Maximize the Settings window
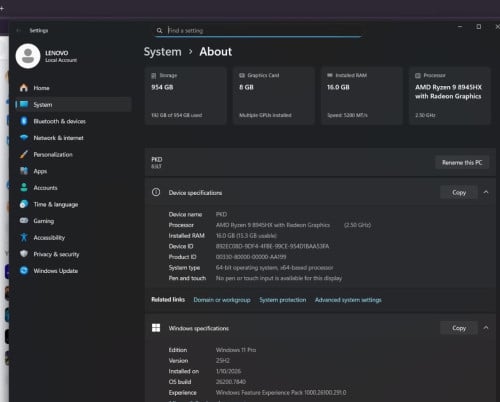 point(479,27)
